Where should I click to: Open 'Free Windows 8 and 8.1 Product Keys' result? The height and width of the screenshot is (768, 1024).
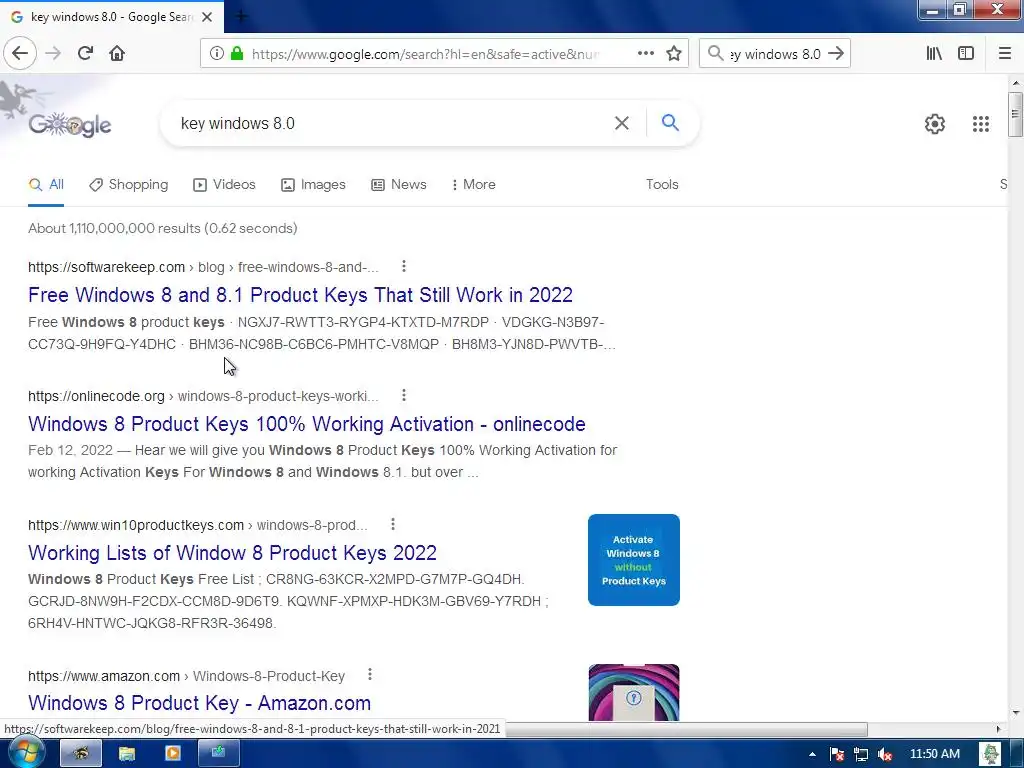300,295
